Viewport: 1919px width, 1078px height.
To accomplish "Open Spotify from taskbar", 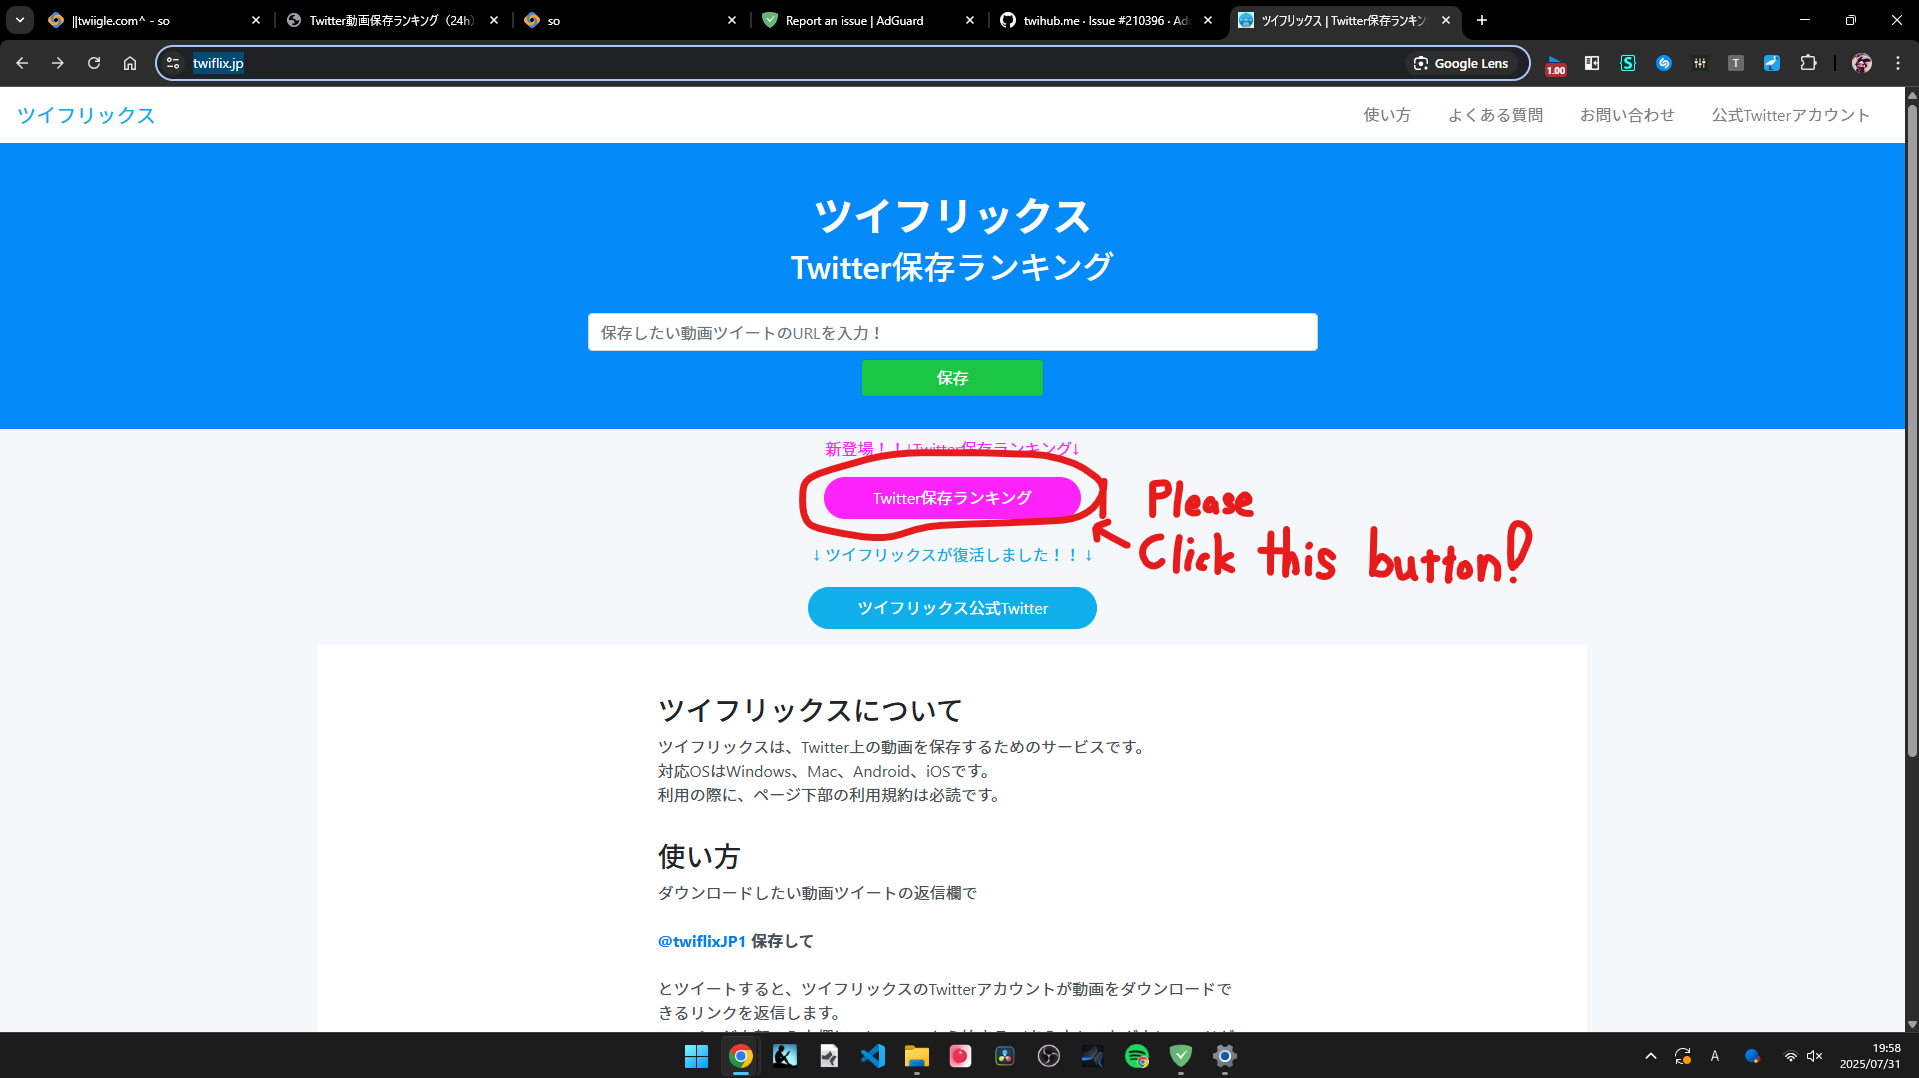I will click(1137, 1056).
